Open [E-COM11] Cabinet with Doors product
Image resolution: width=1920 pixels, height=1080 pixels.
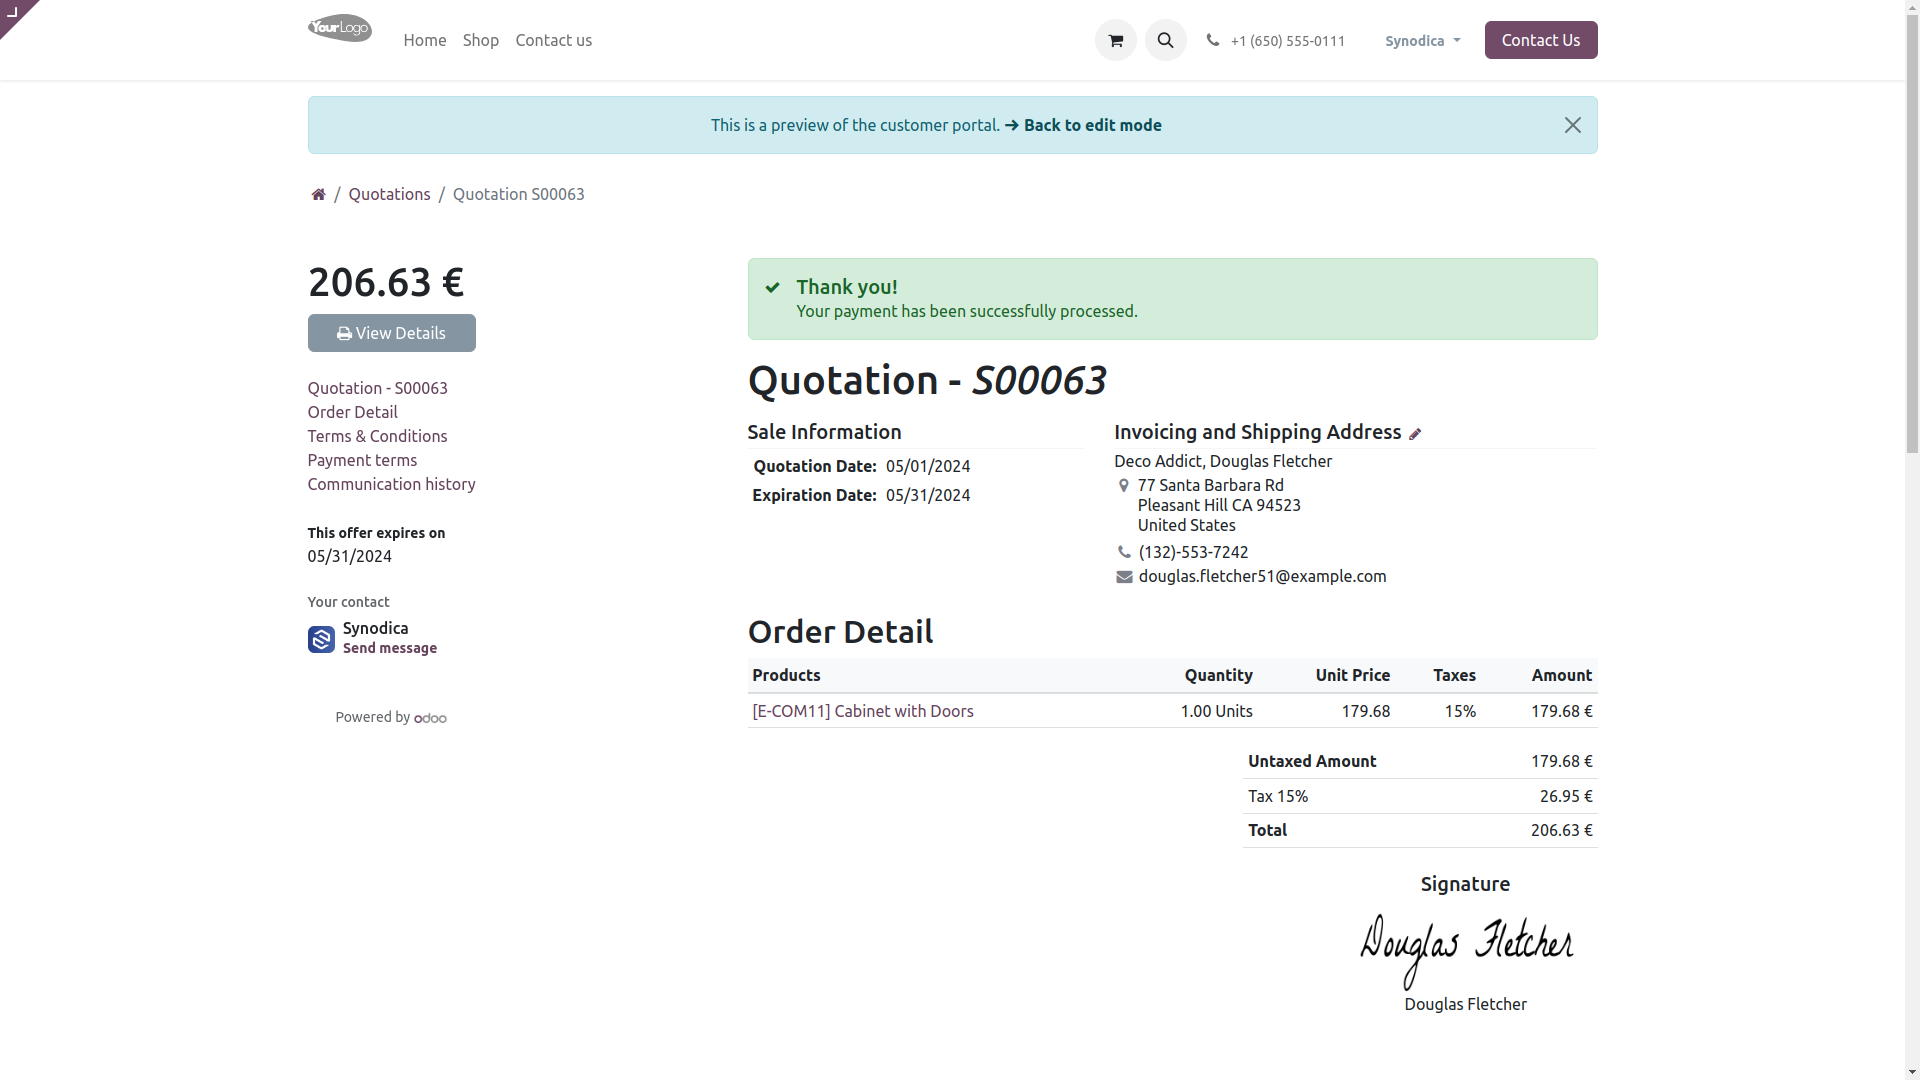tap(862, 711)
